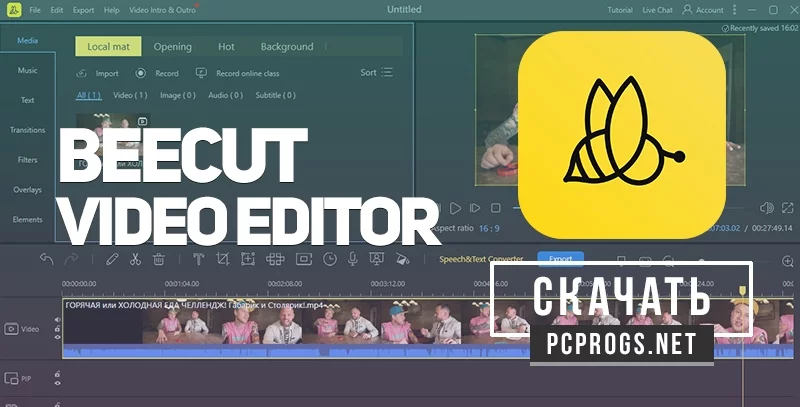Mute the Video track audio
The width and height of the screenshot is (800, 407).
(58, 320)
